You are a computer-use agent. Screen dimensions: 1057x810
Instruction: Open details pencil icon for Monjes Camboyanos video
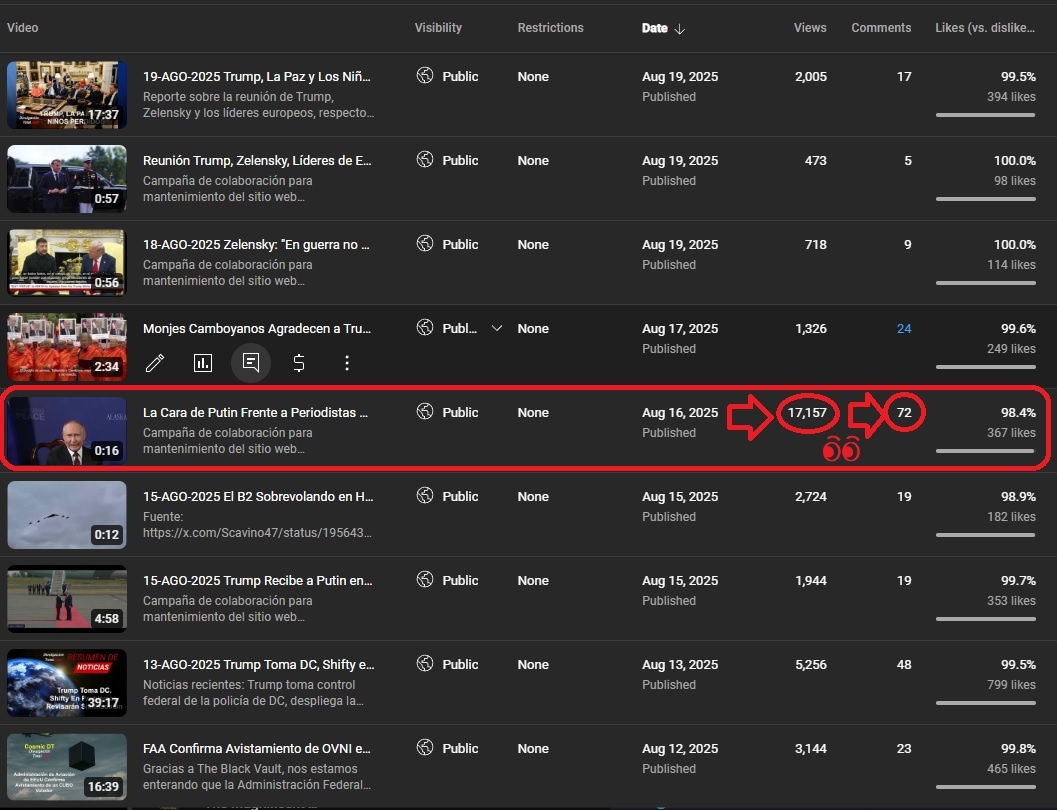[x=155, y=363]
